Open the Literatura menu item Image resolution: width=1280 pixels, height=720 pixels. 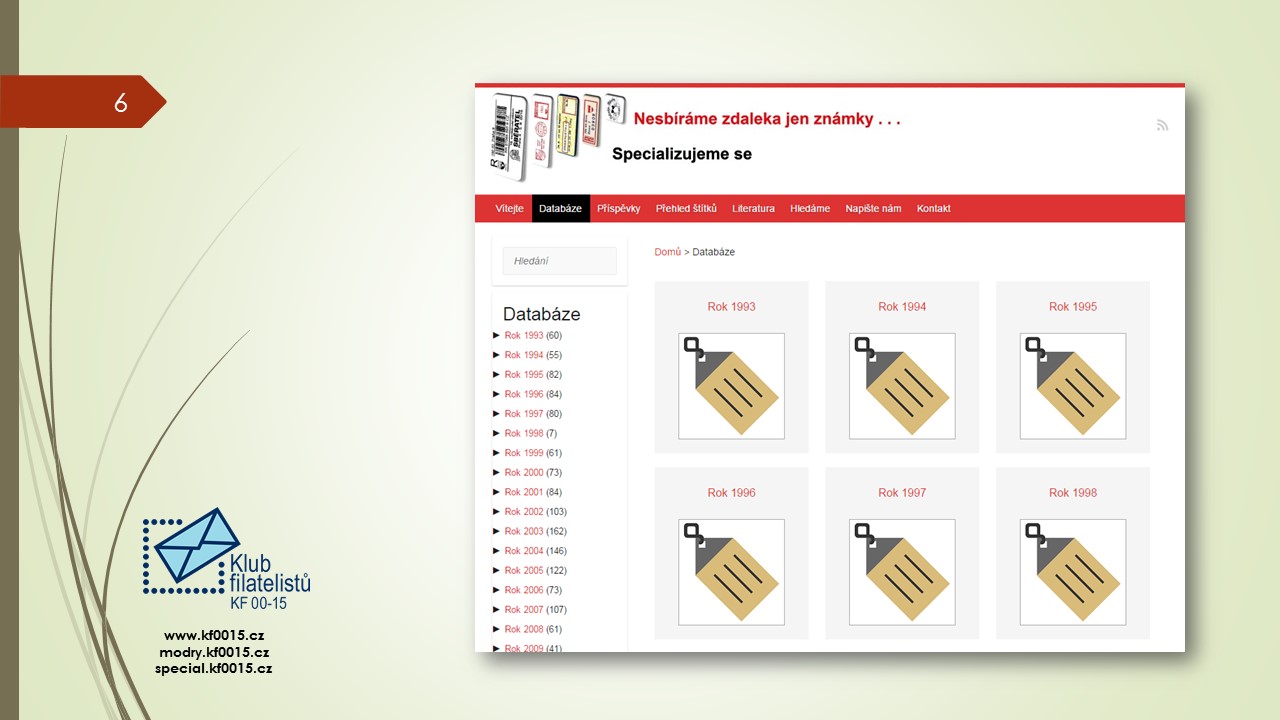pos(753,209)
